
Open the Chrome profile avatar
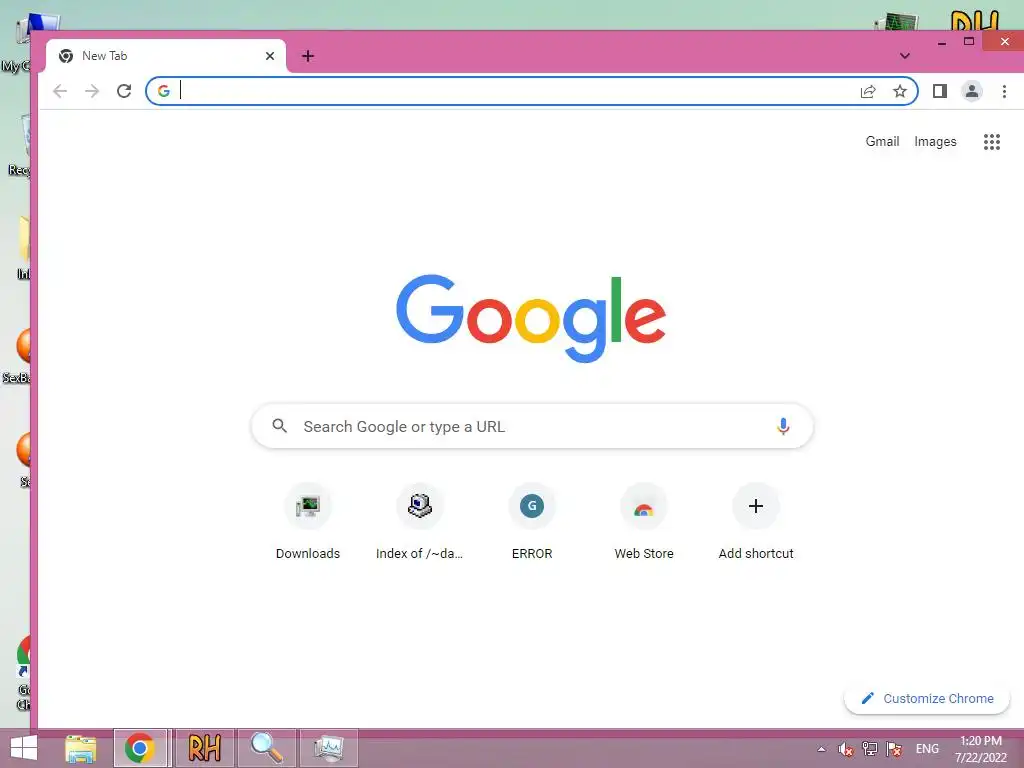tap(972, 91)
